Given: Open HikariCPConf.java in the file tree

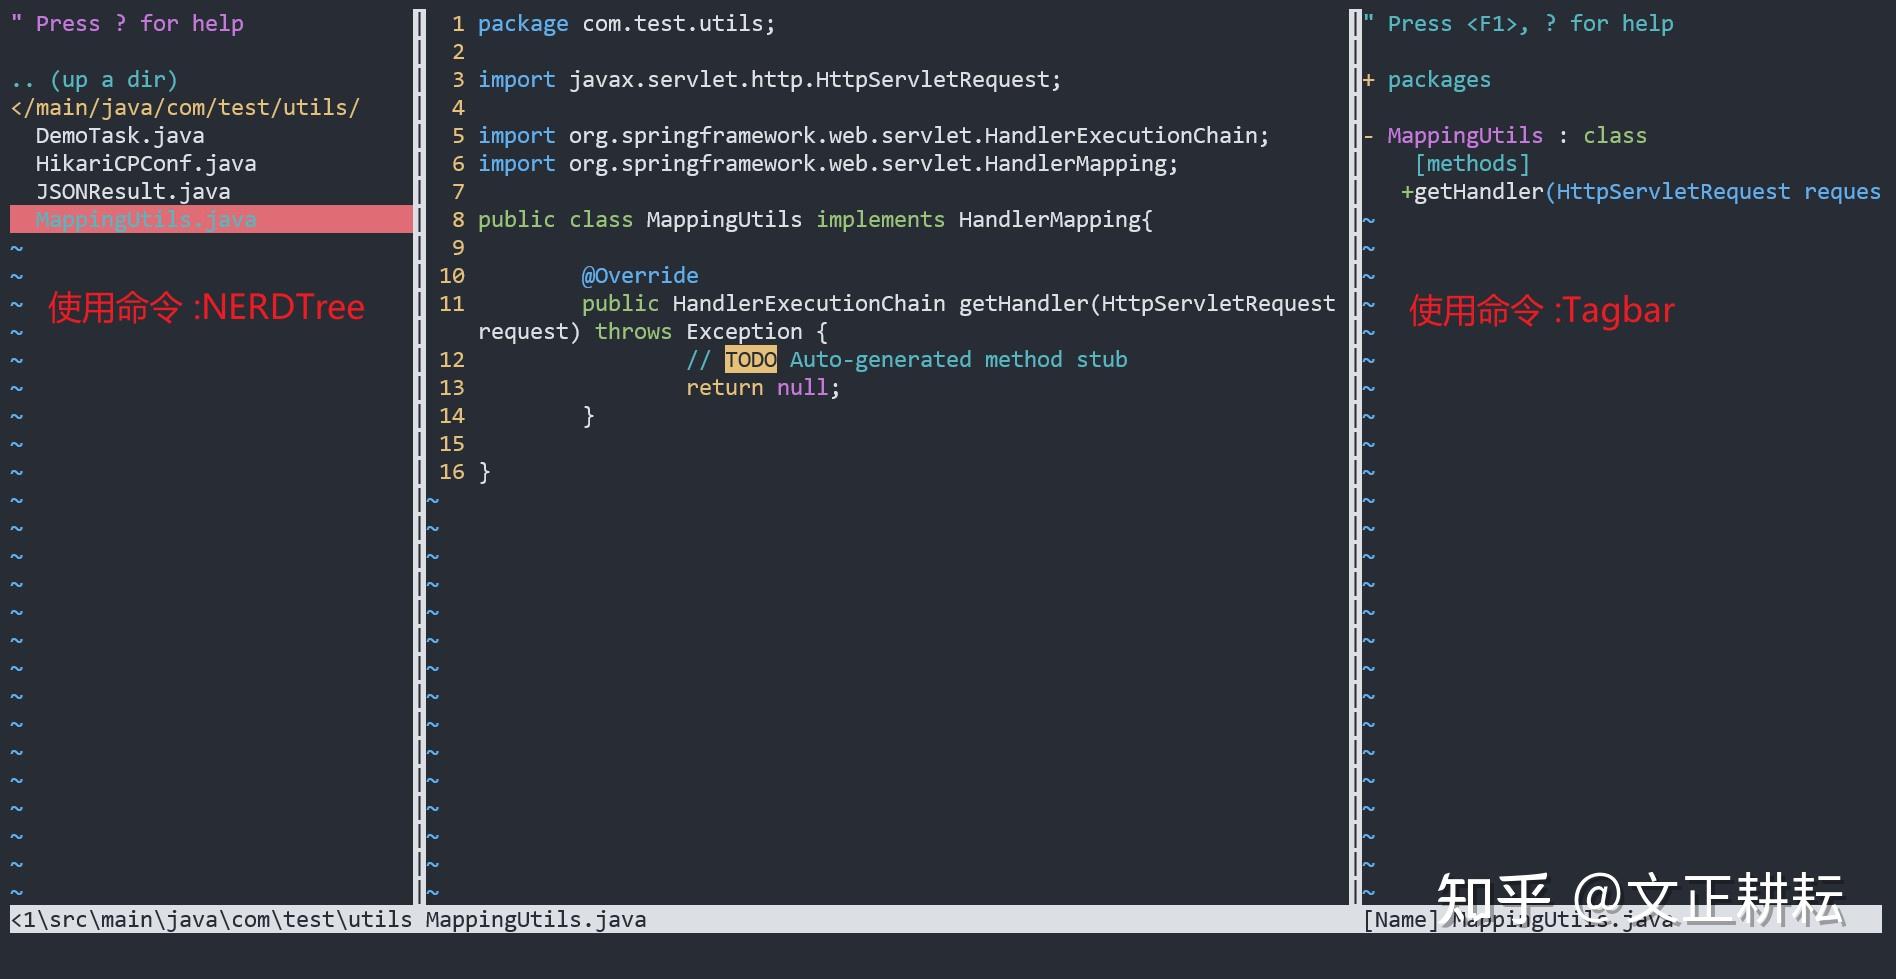Looking at the screenshot, I should pyautogui.click(x=146, y=163).
